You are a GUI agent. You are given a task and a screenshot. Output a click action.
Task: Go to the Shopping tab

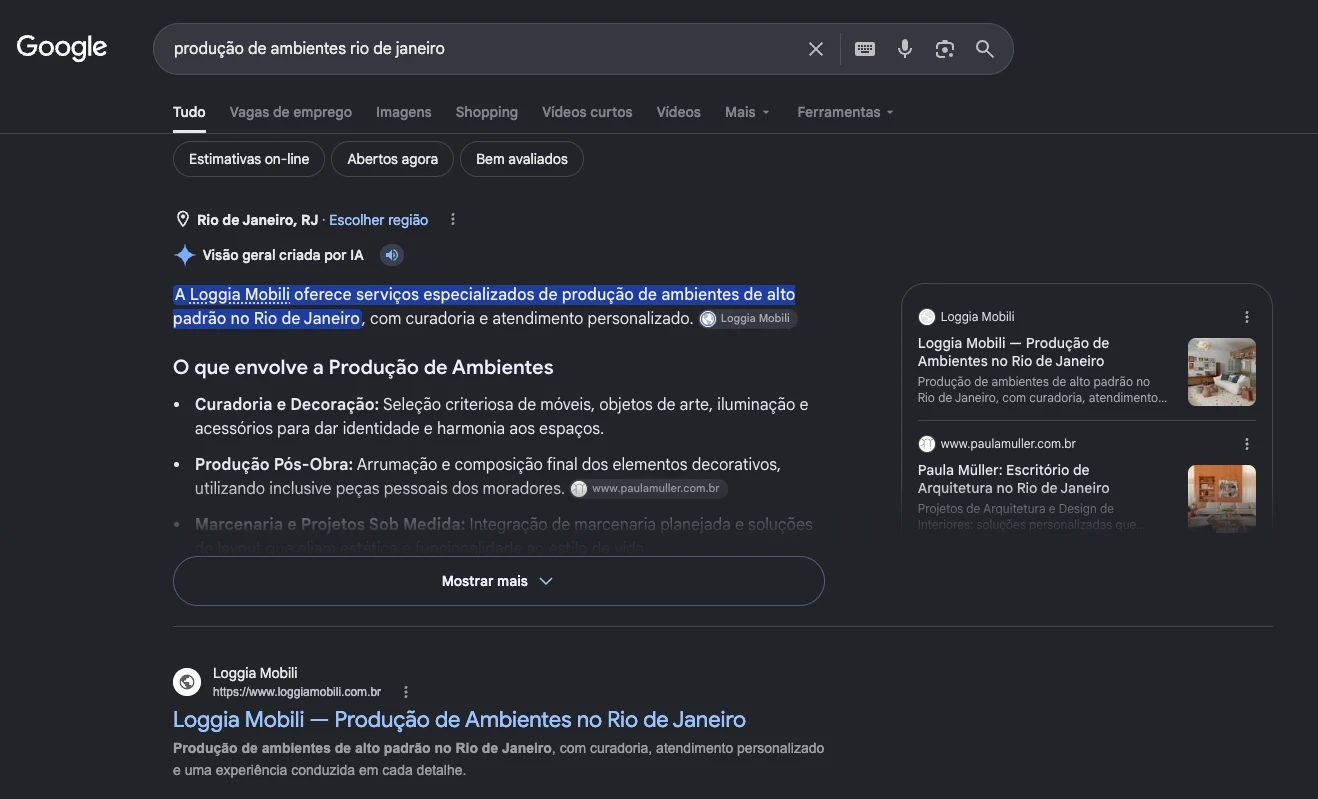point(487,112)
